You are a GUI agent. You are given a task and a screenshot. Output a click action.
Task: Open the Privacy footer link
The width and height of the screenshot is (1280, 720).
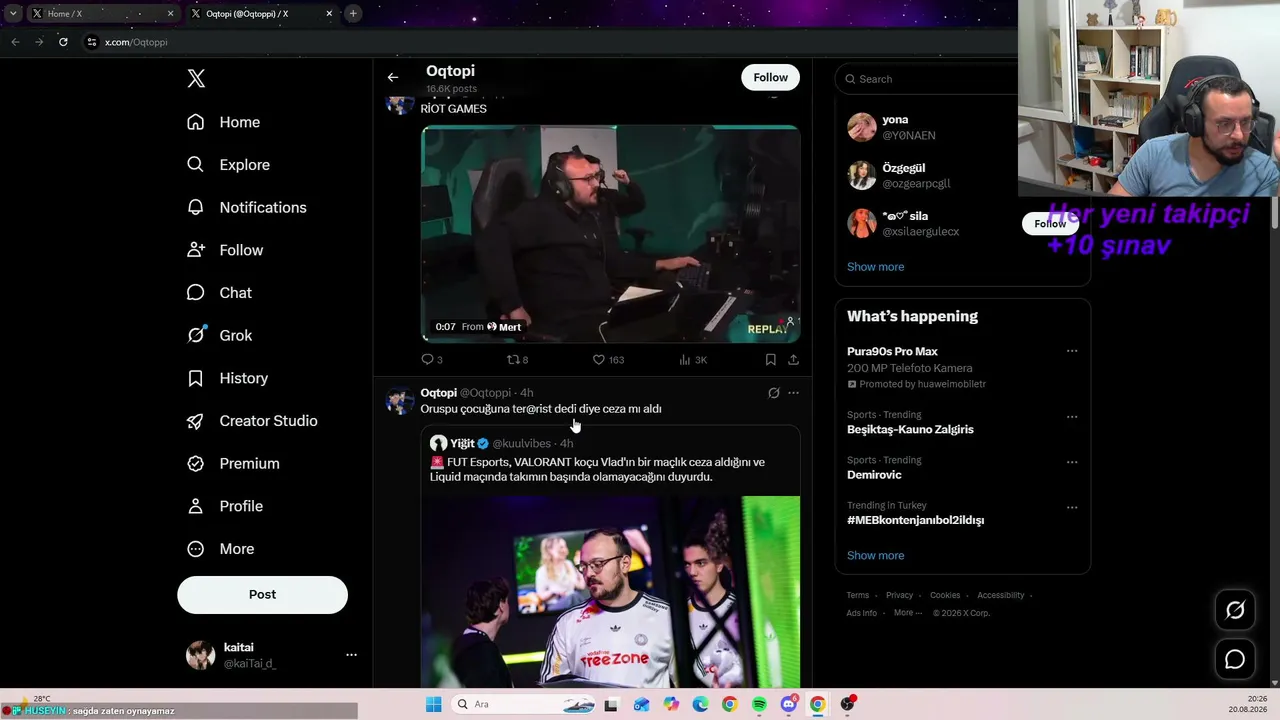(899, 596)
